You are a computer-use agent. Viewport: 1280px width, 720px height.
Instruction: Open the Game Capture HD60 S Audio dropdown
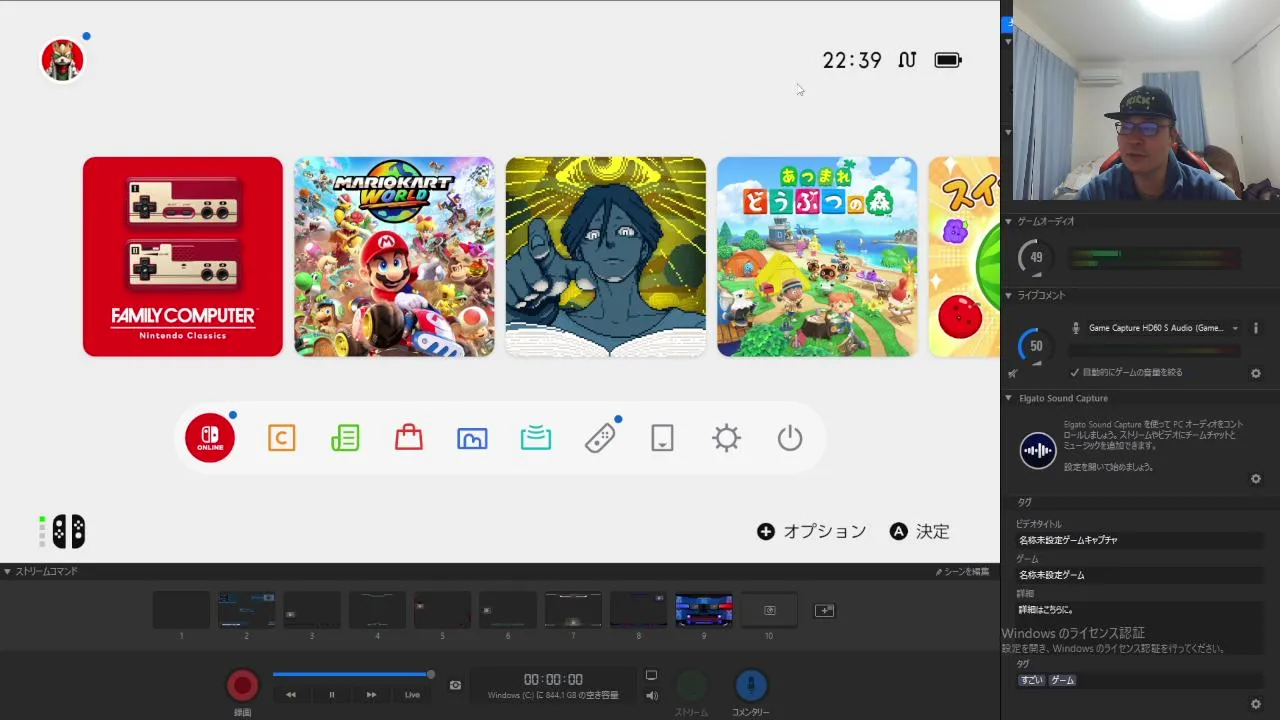click(x=1163, y=328)
